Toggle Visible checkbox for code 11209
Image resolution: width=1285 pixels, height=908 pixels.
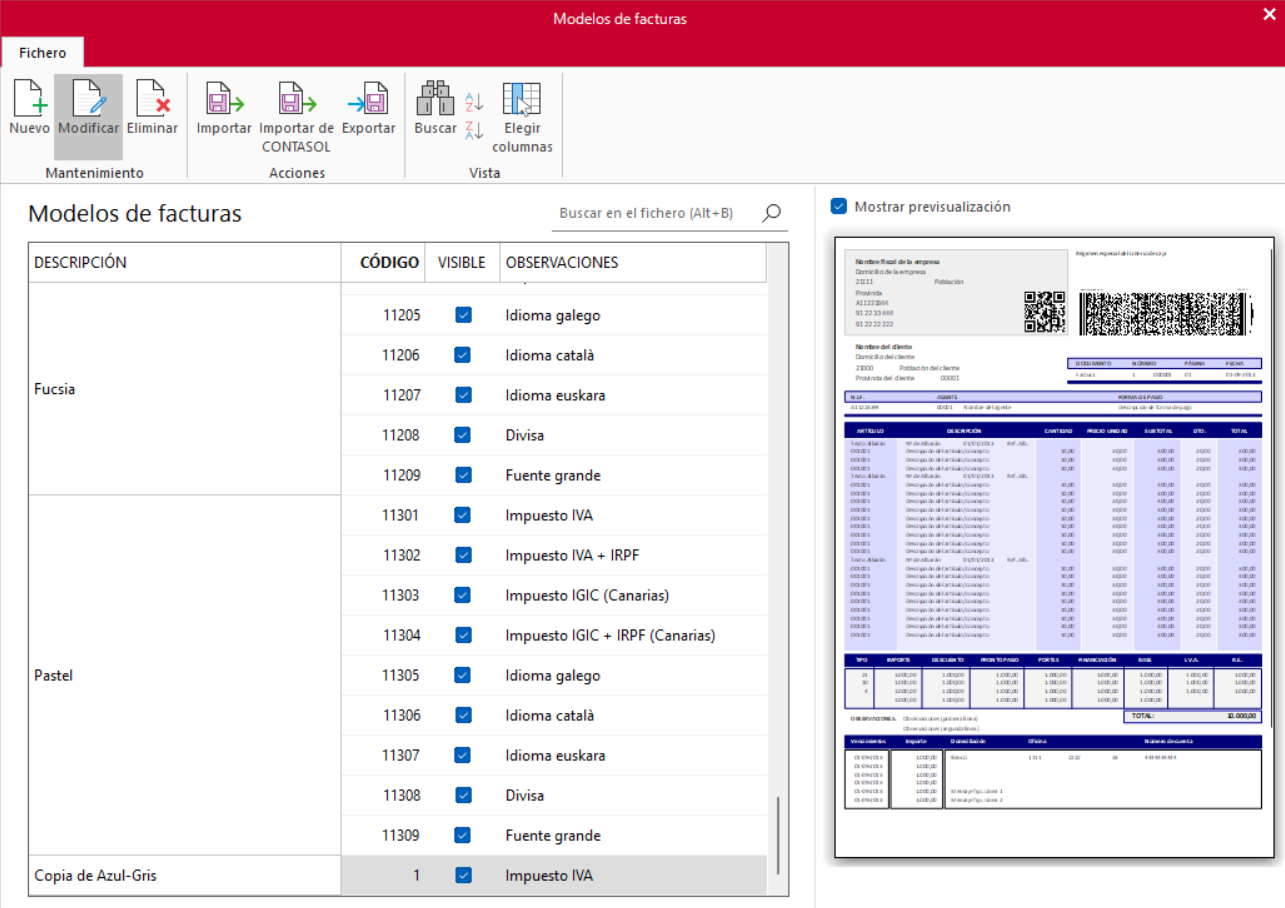(463, 475)
